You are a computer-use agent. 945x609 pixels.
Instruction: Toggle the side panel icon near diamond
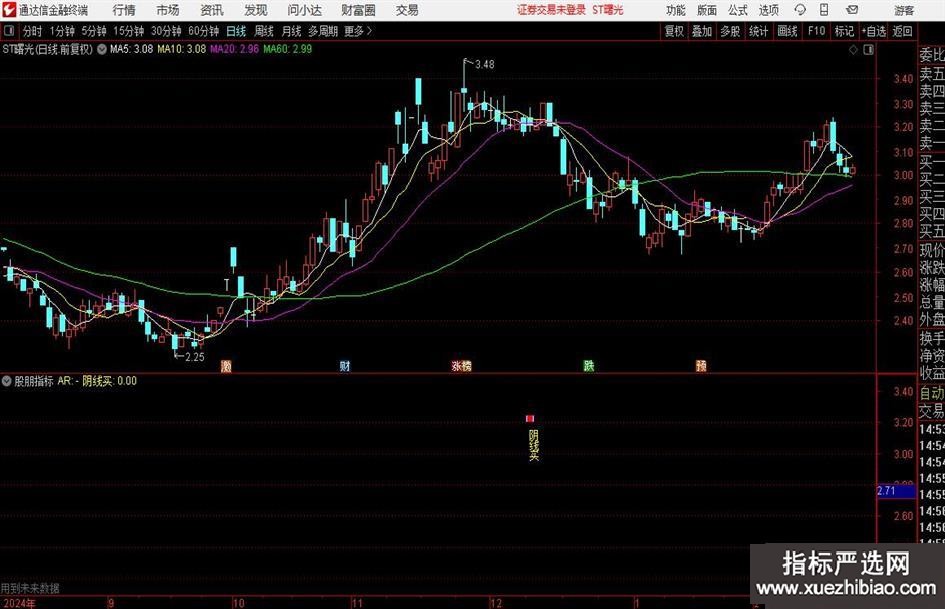pos(868,50)
